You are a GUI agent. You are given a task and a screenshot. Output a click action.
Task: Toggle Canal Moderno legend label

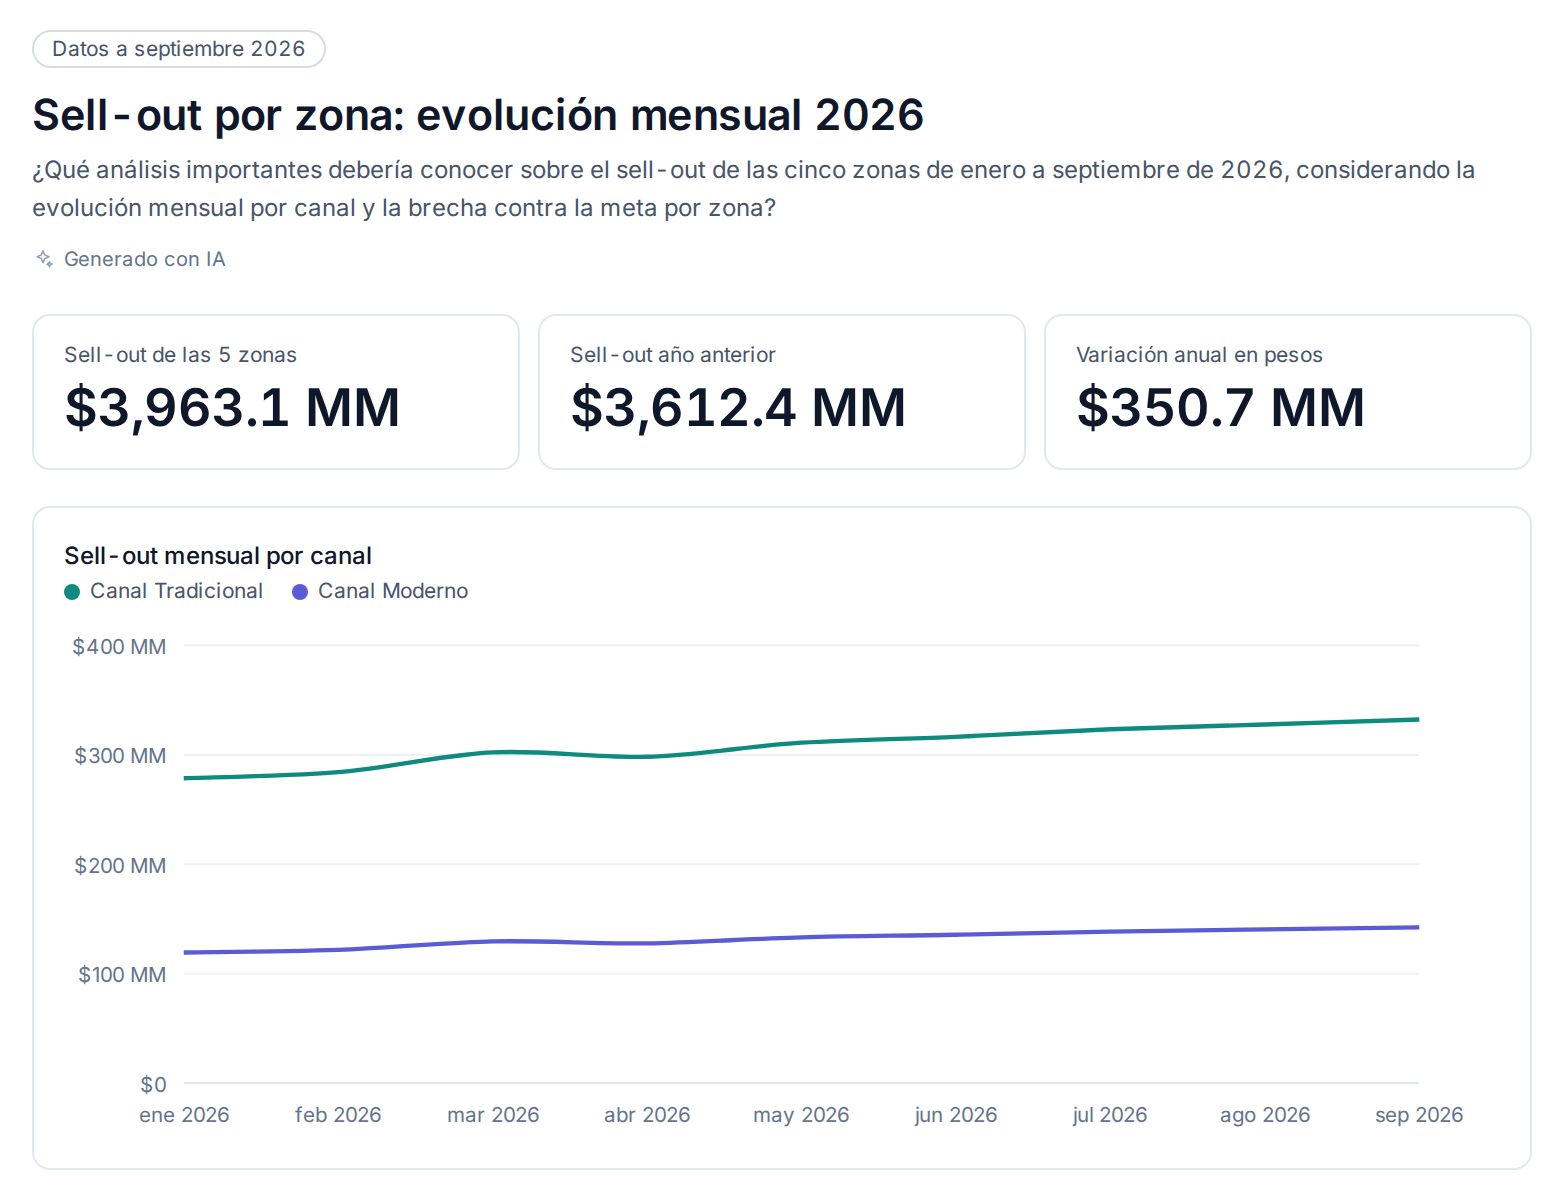point(393,591)
